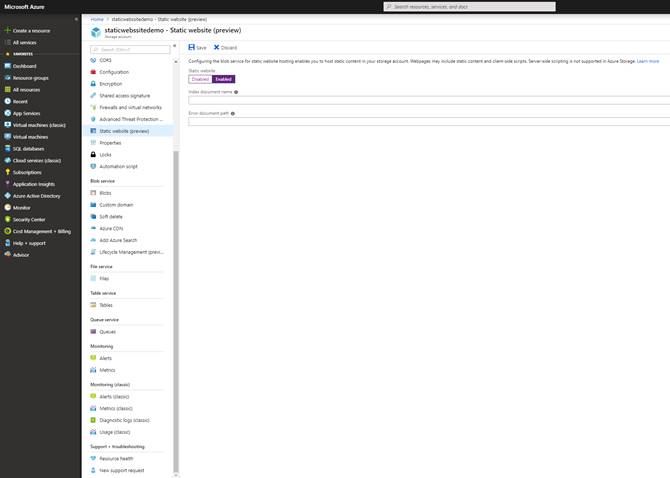The height and width of the screenshot is (478, 670).
Task: Set static website to Enabled
Action: point(223,79)
